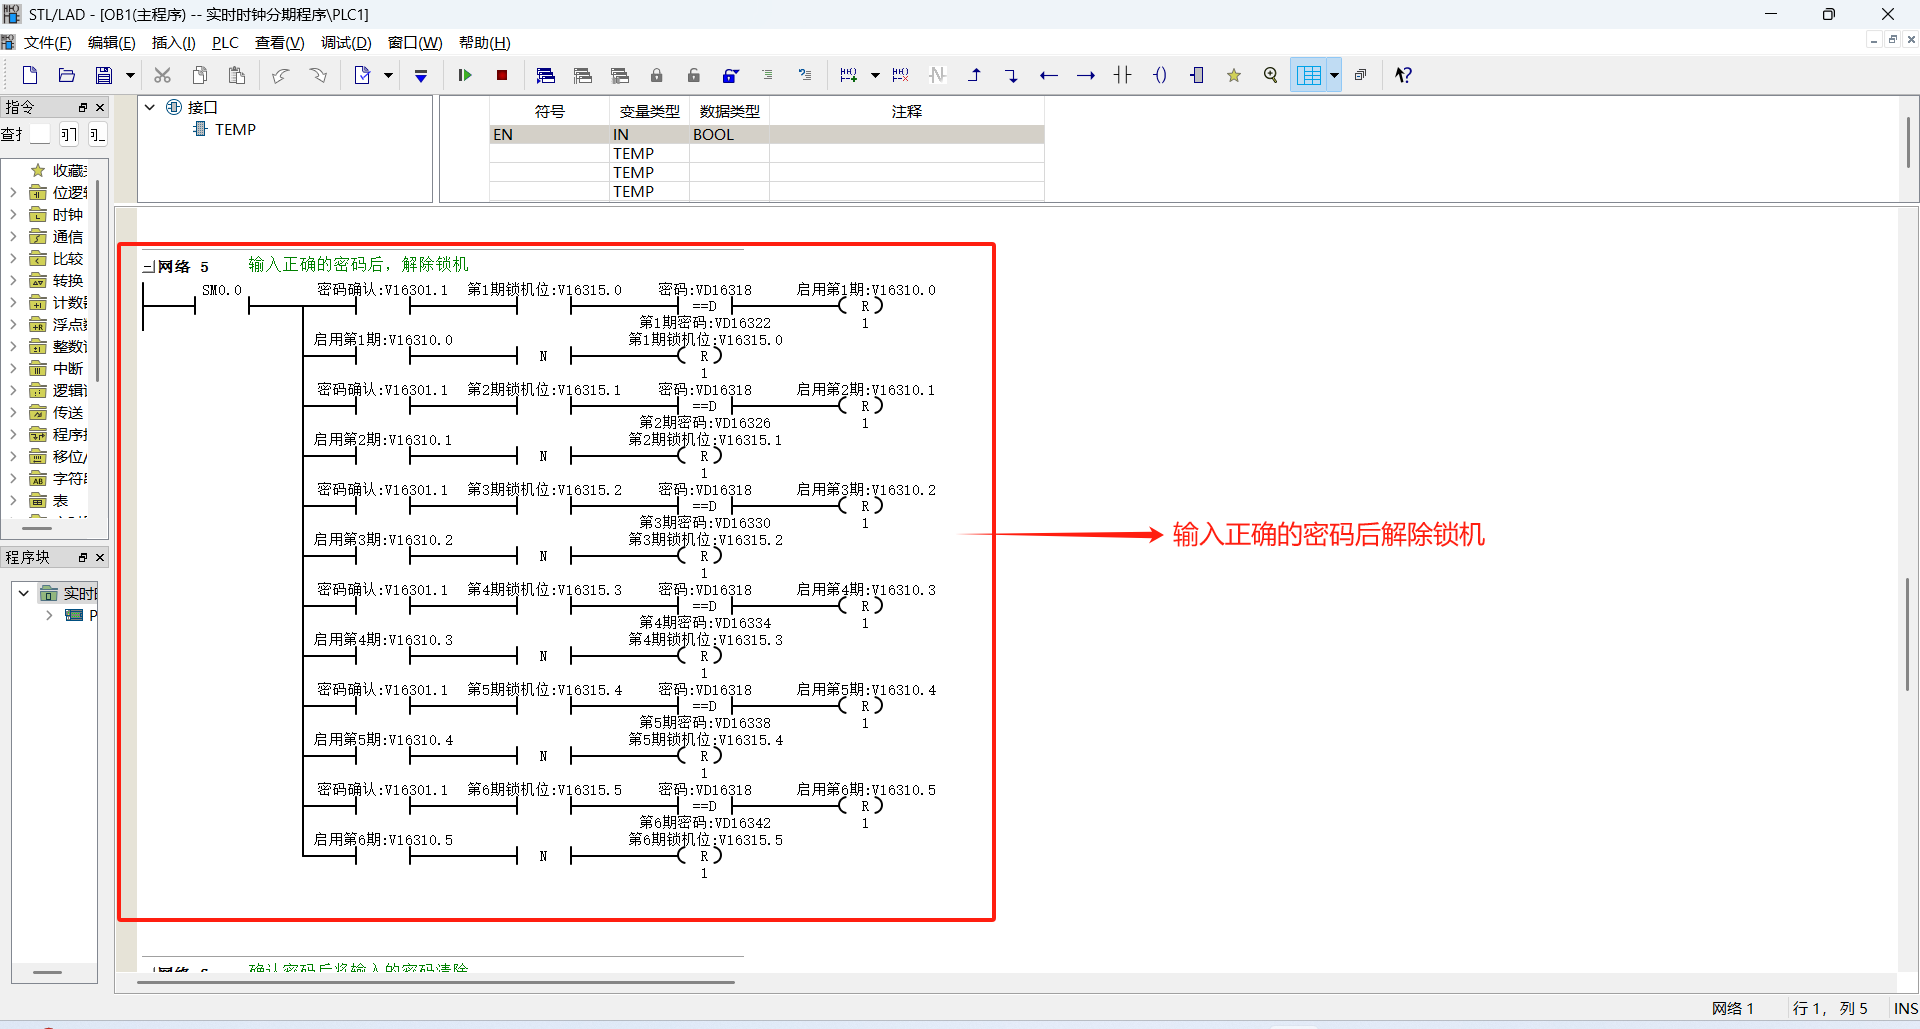Collapse the 接口 tree node
The image size is (1920, 1029).
coord(150,107)
